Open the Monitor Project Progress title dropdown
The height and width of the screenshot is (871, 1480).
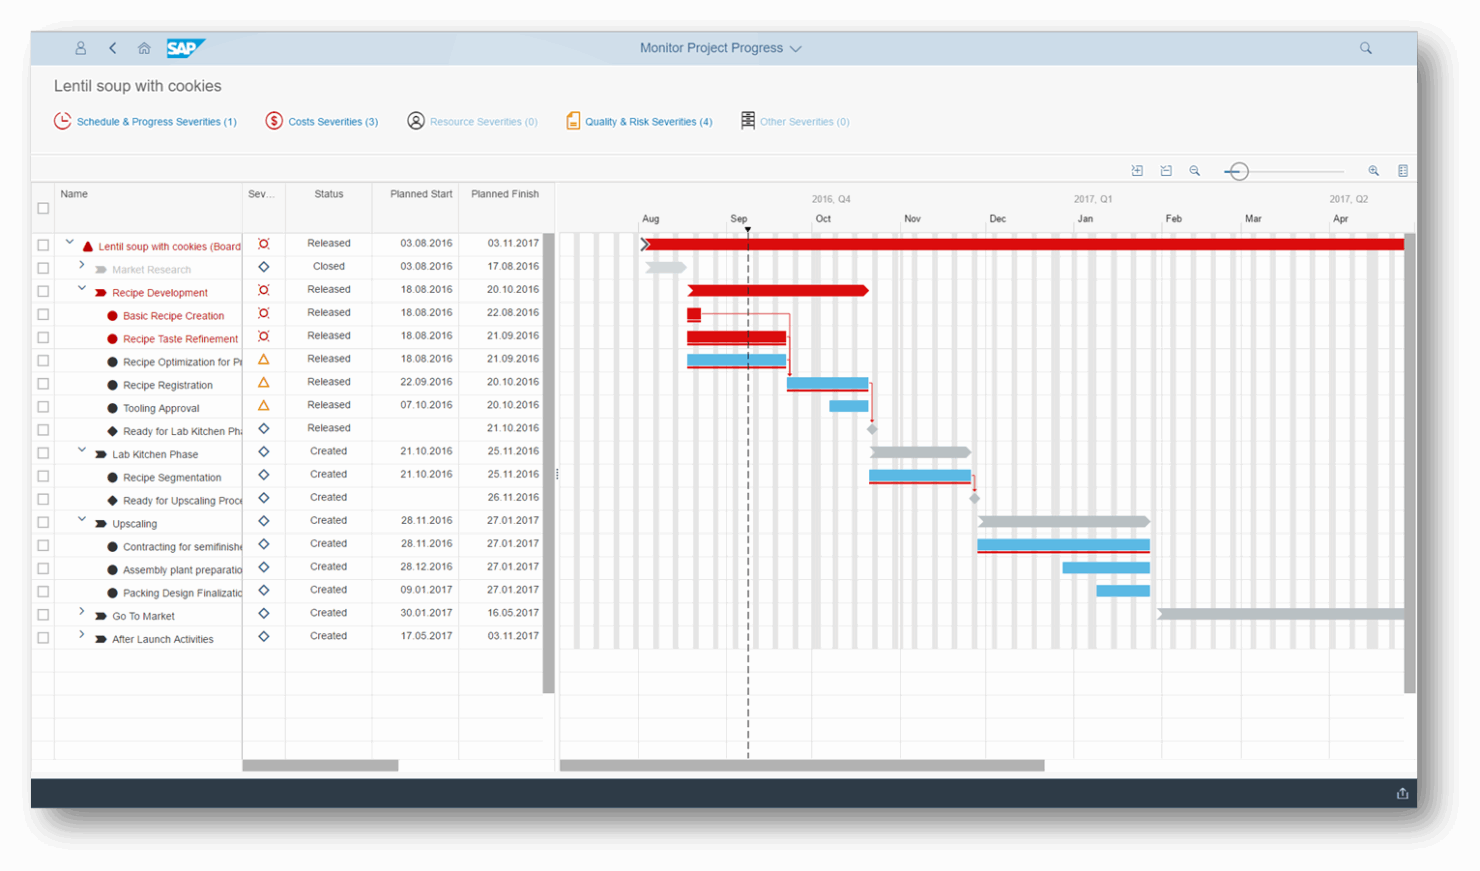pos(796,47)
